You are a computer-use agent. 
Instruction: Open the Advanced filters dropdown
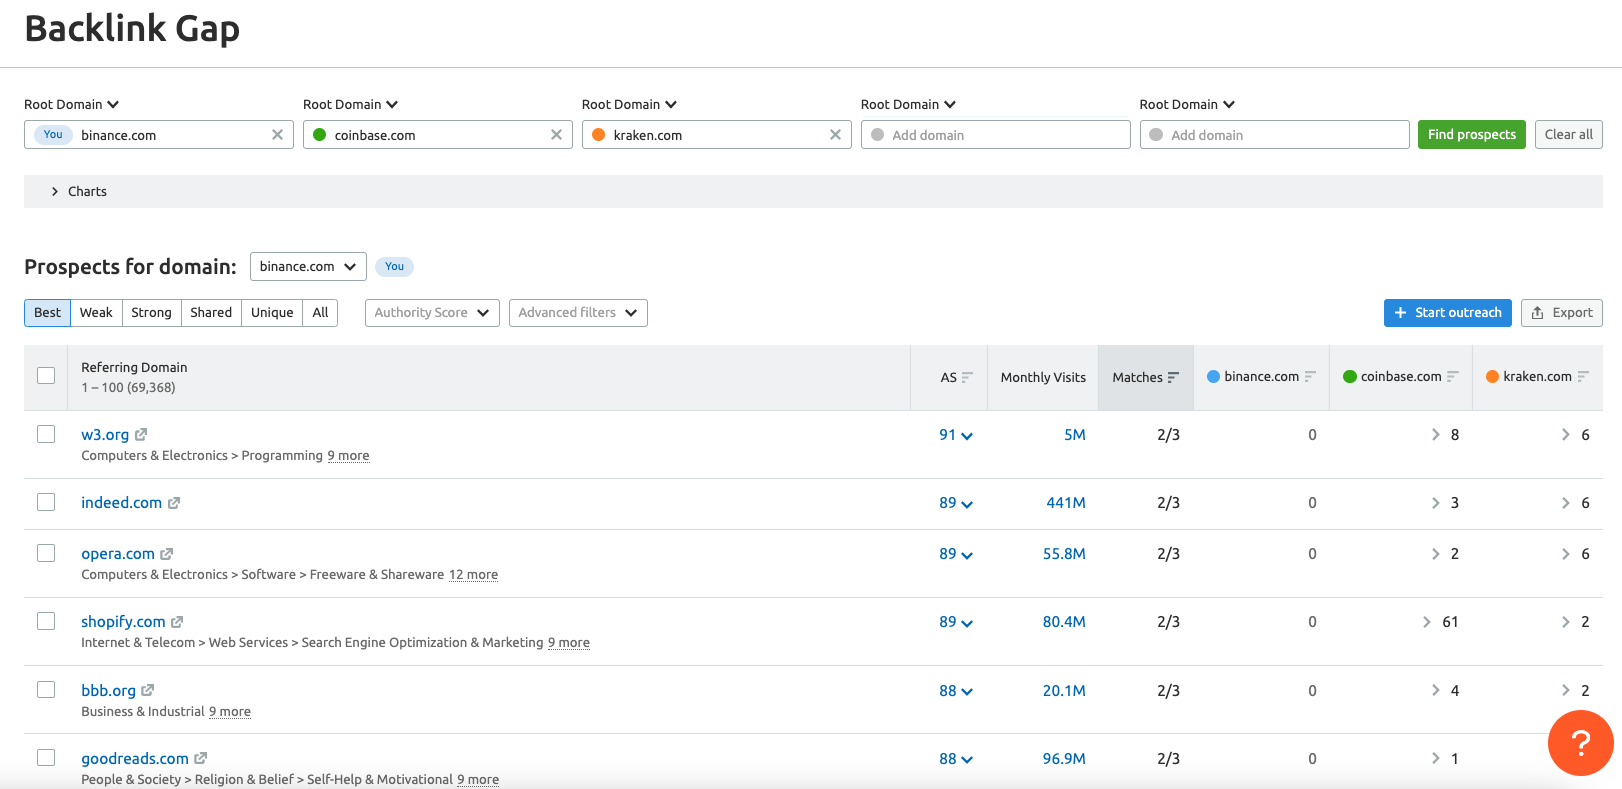[x=578, y=313]
